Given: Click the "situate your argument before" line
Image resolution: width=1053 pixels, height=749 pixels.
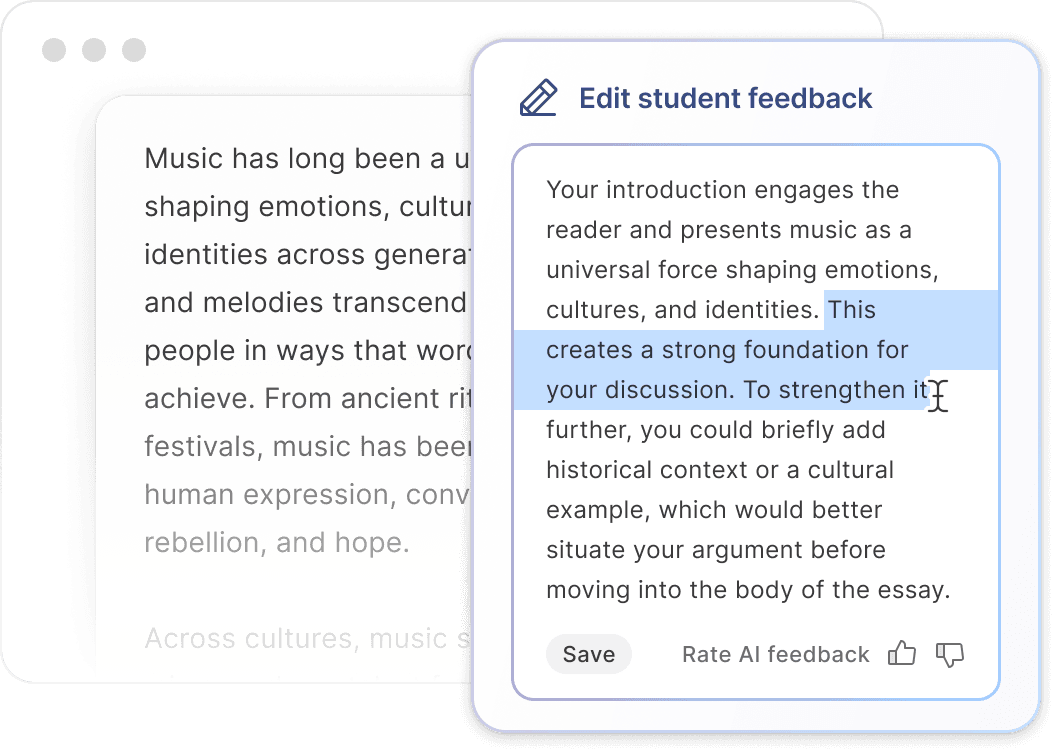Looking at the screenshot, I should [x=715, y=550].
